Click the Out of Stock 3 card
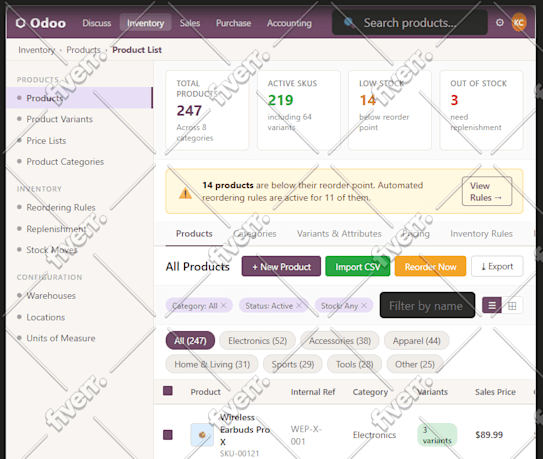 [x=481, y=110]
